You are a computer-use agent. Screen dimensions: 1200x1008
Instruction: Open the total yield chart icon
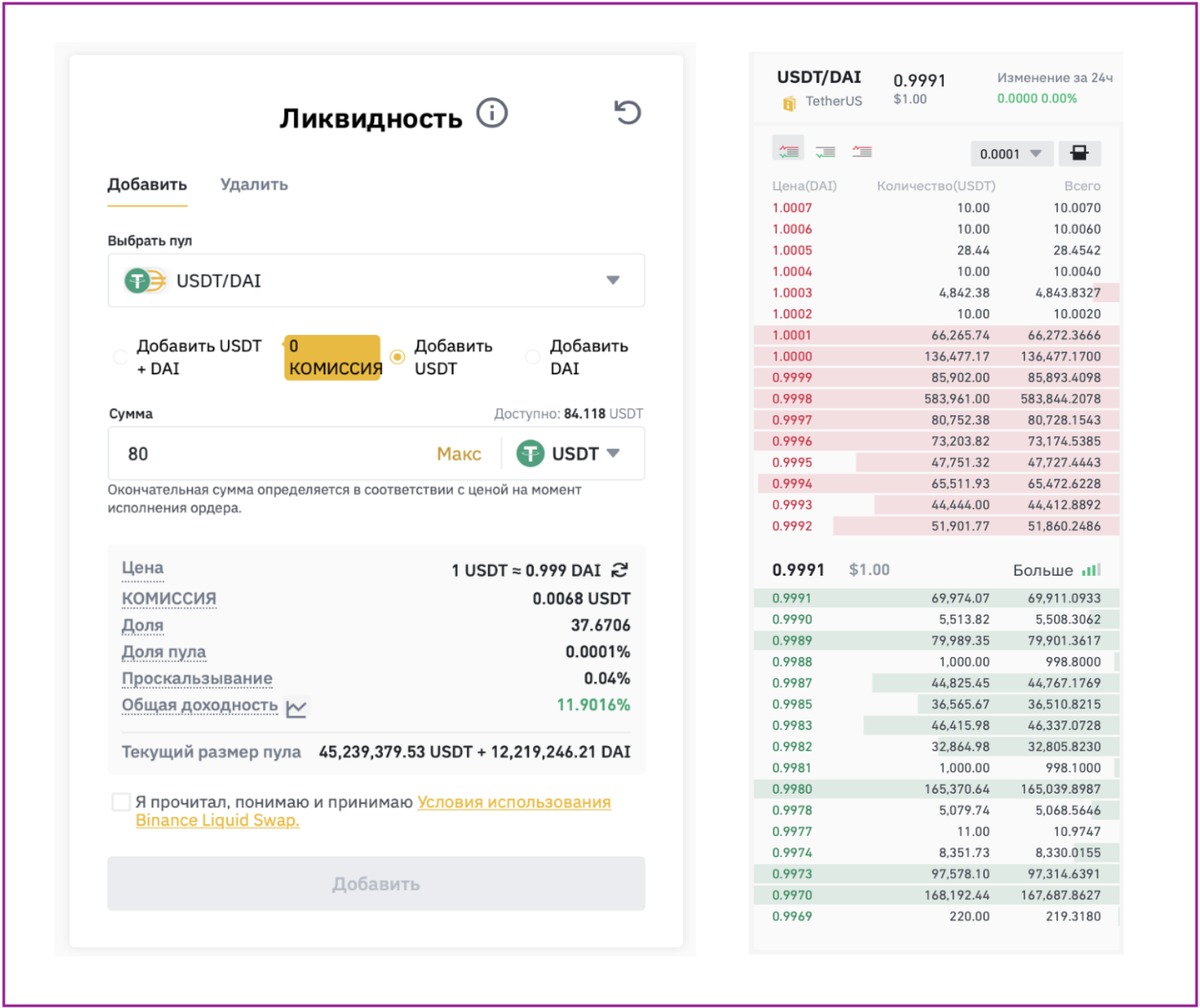pyautogui.click(x=297, y=707)
